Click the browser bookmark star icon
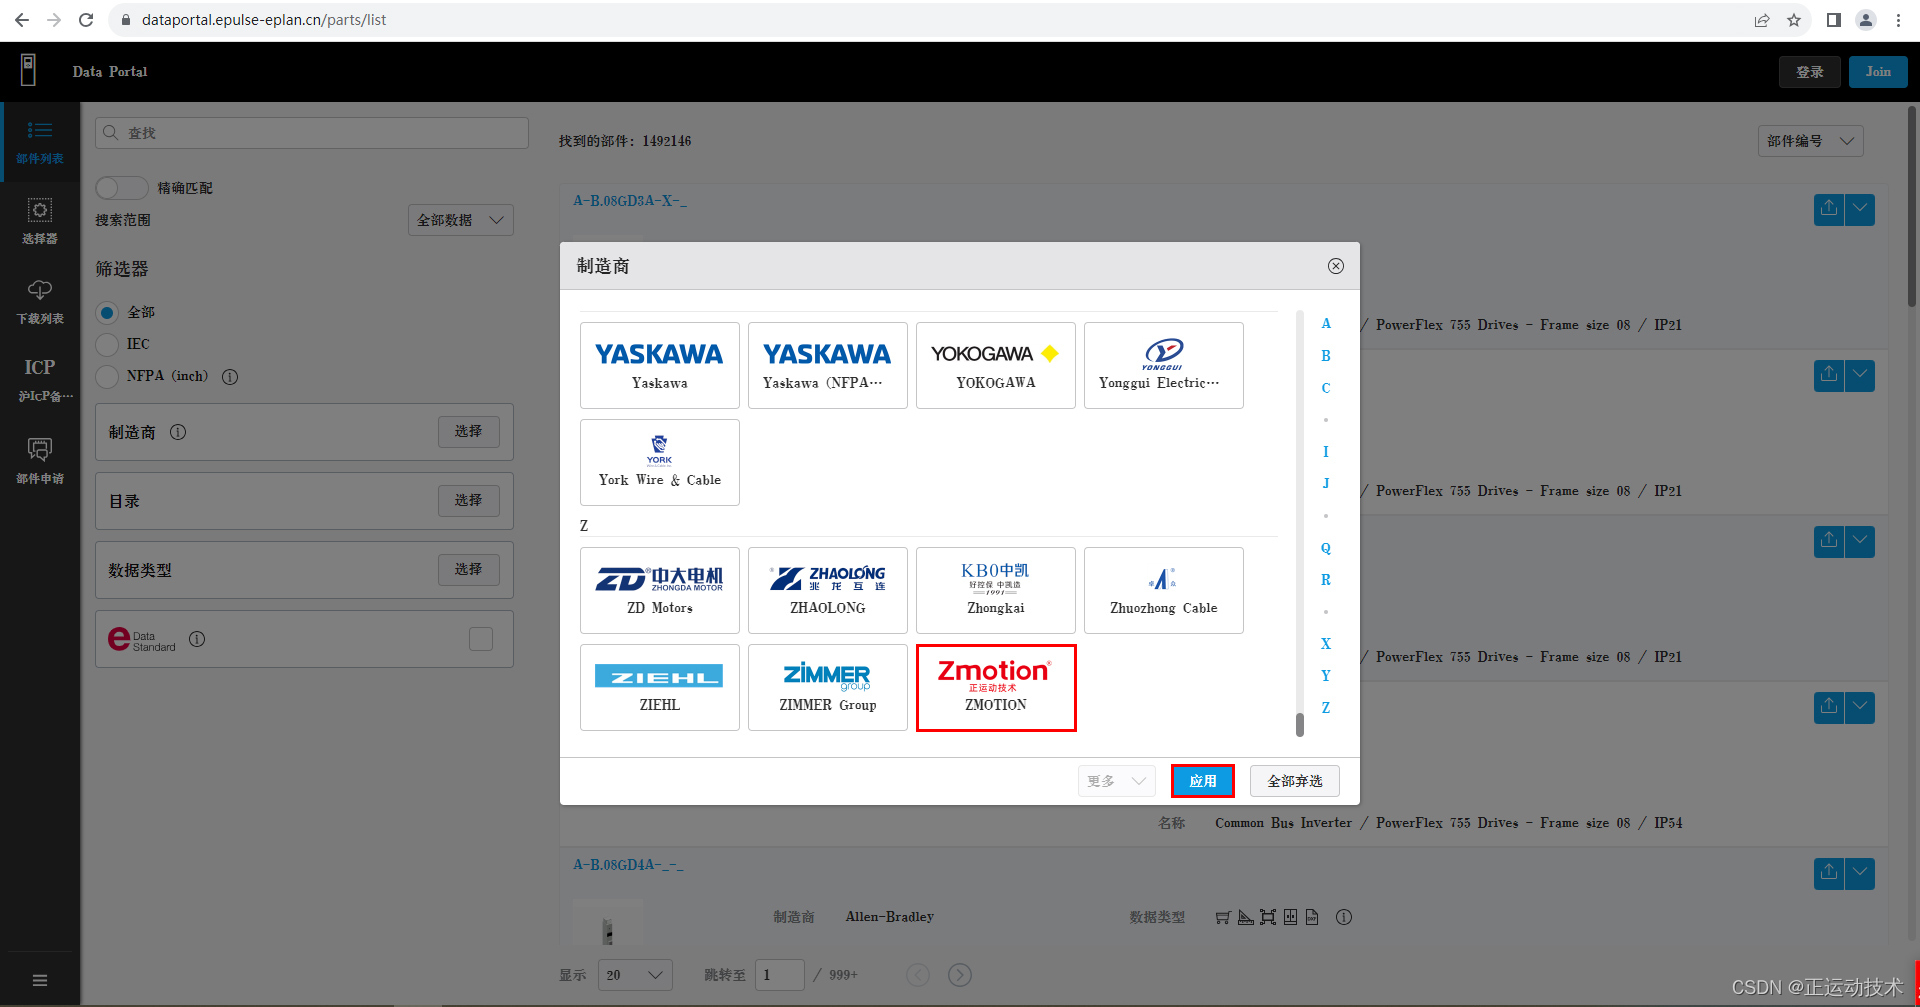The width and height of the screenshot is (1920, 1007). [1794, 20]
